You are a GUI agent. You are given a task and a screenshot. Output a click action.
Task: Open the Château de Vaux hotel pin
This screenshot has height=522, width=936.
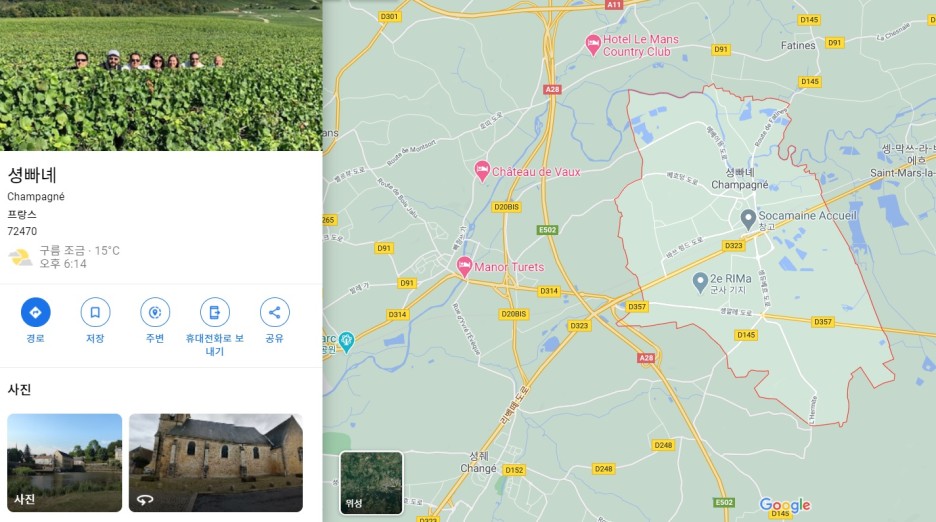point(482,171)
